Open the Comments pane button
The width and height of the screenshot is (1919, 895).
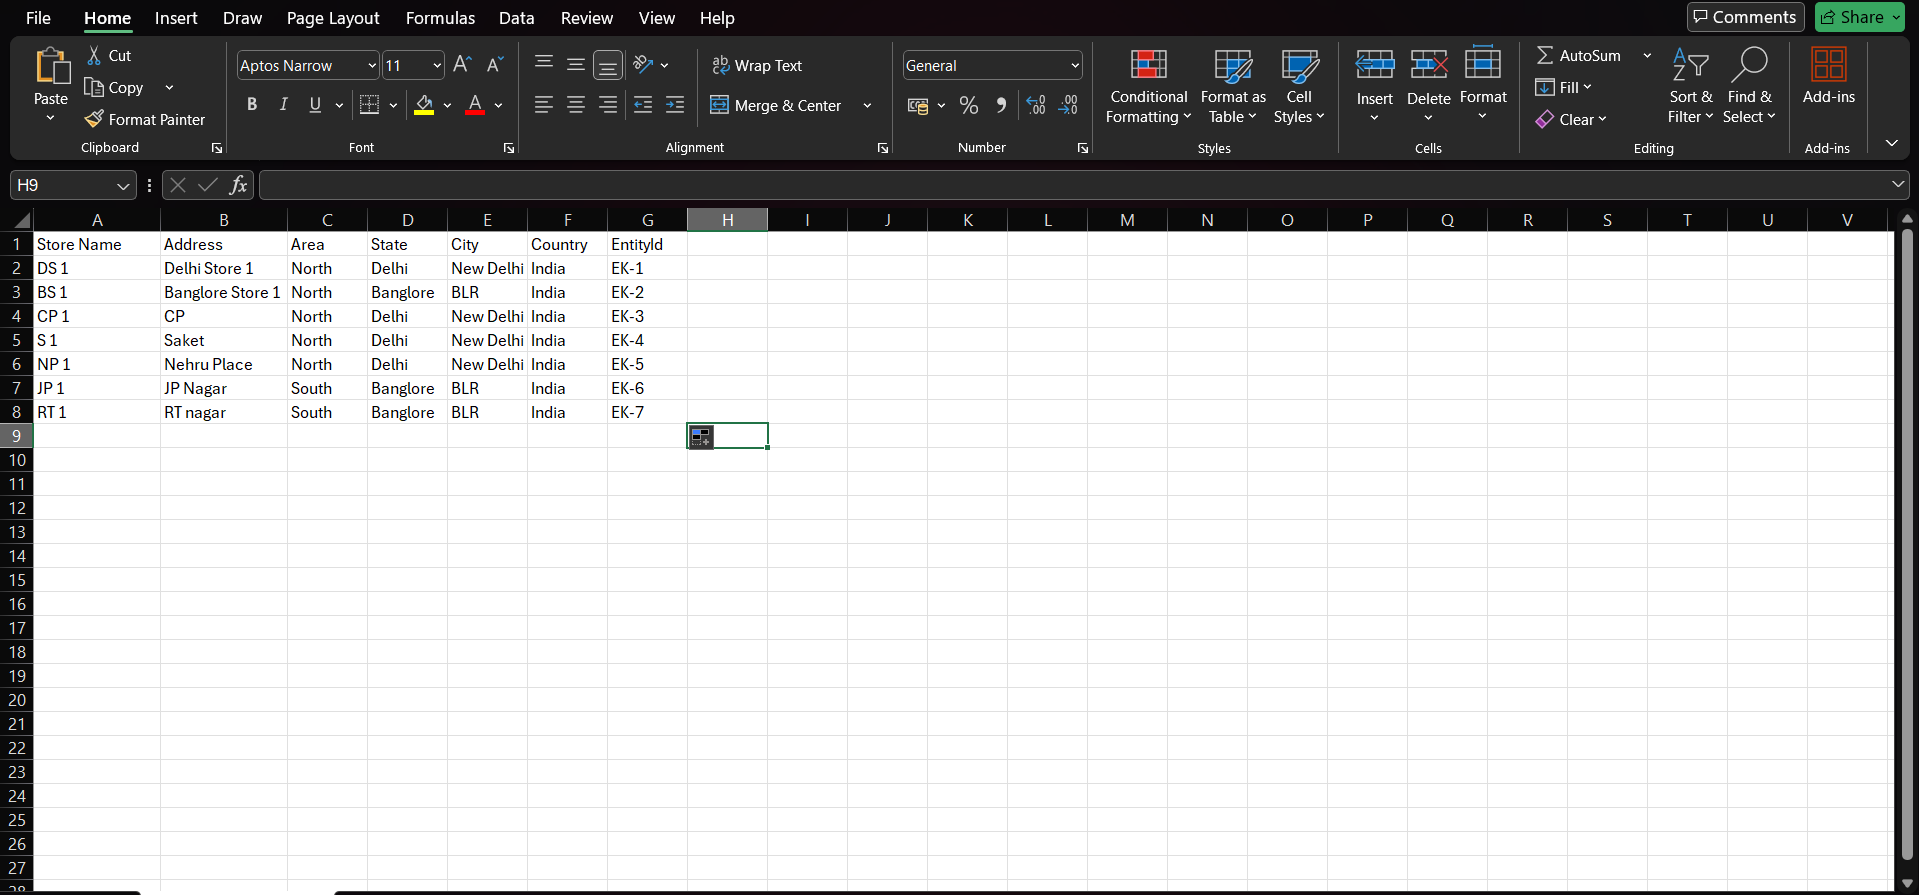pos(1745,17)
